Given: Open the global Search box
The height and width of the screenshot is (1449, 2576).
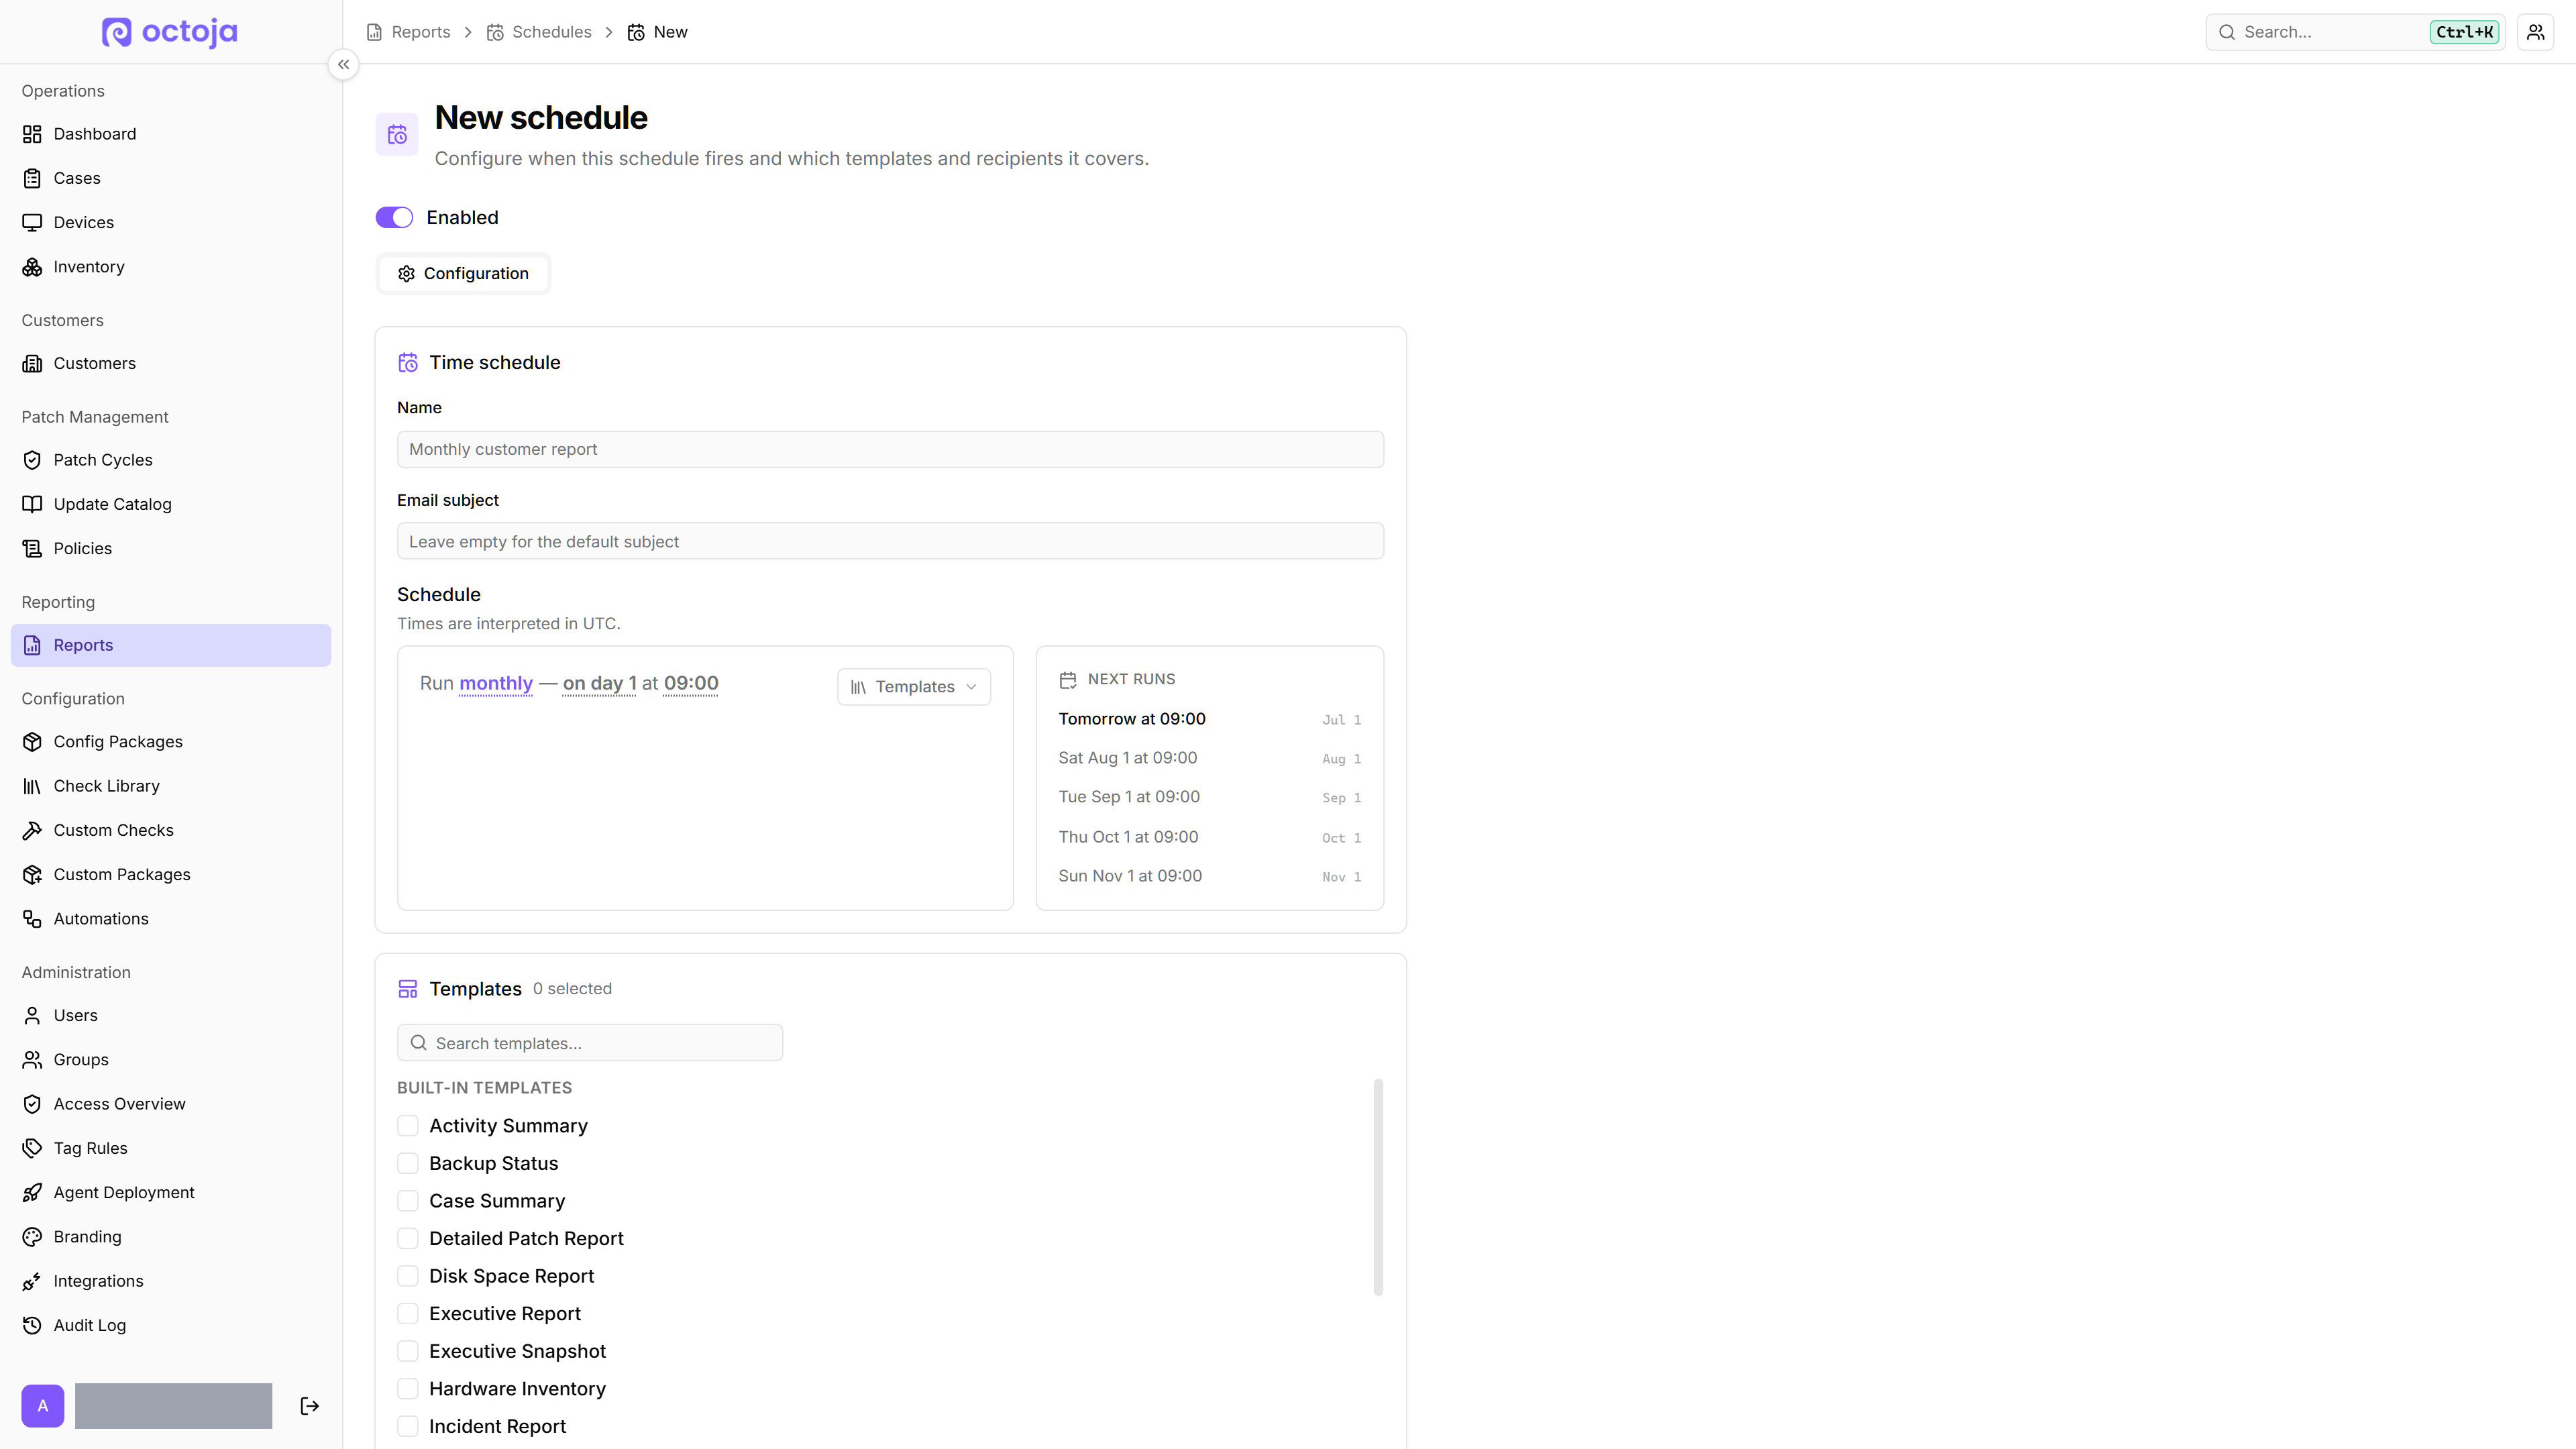Looking at the screenshot, I should [2355, 32].
